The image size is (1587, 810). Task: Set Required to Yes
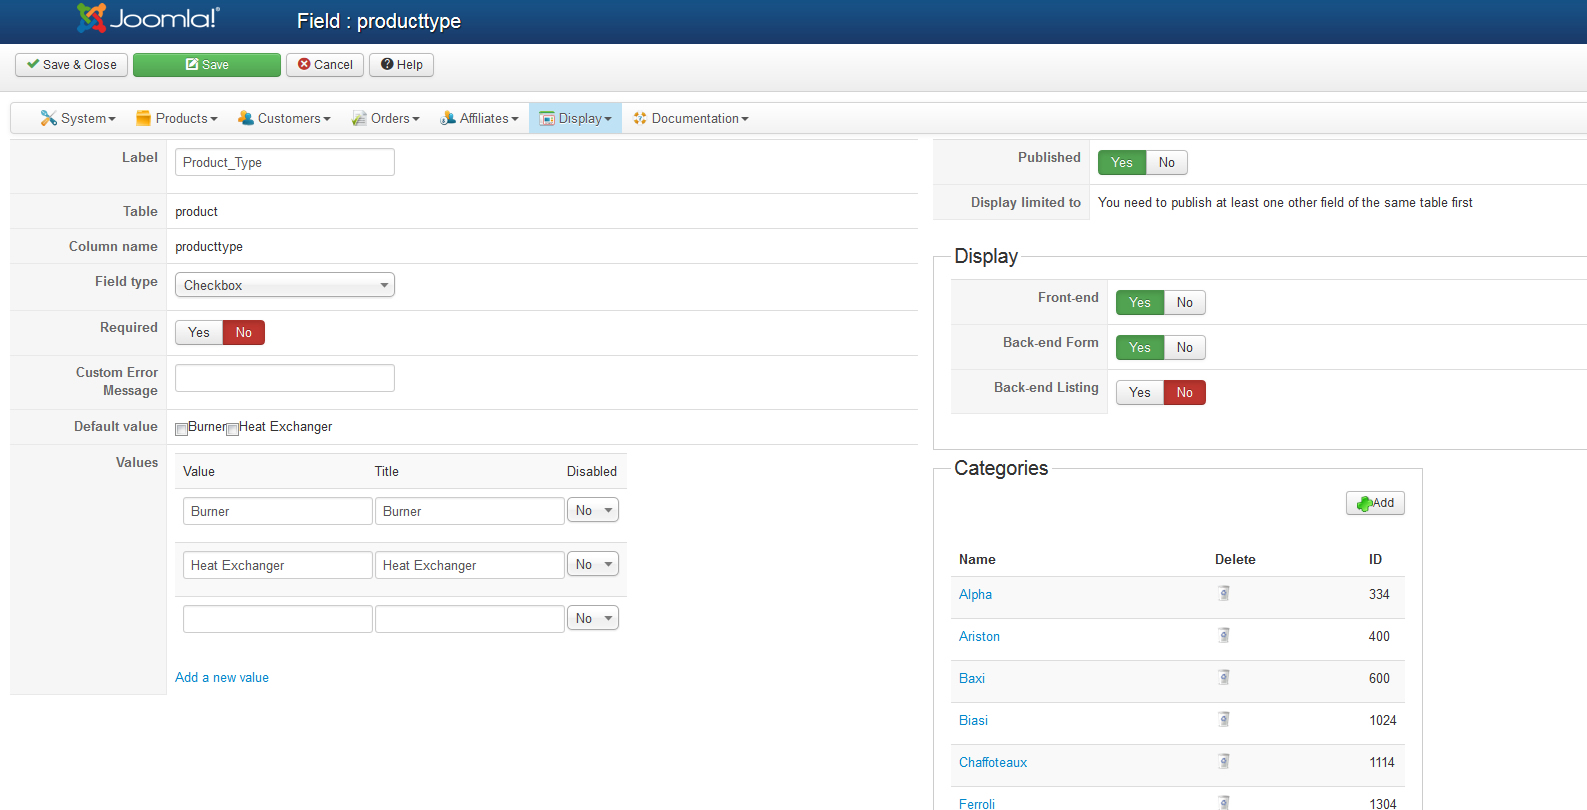[199, 332]
